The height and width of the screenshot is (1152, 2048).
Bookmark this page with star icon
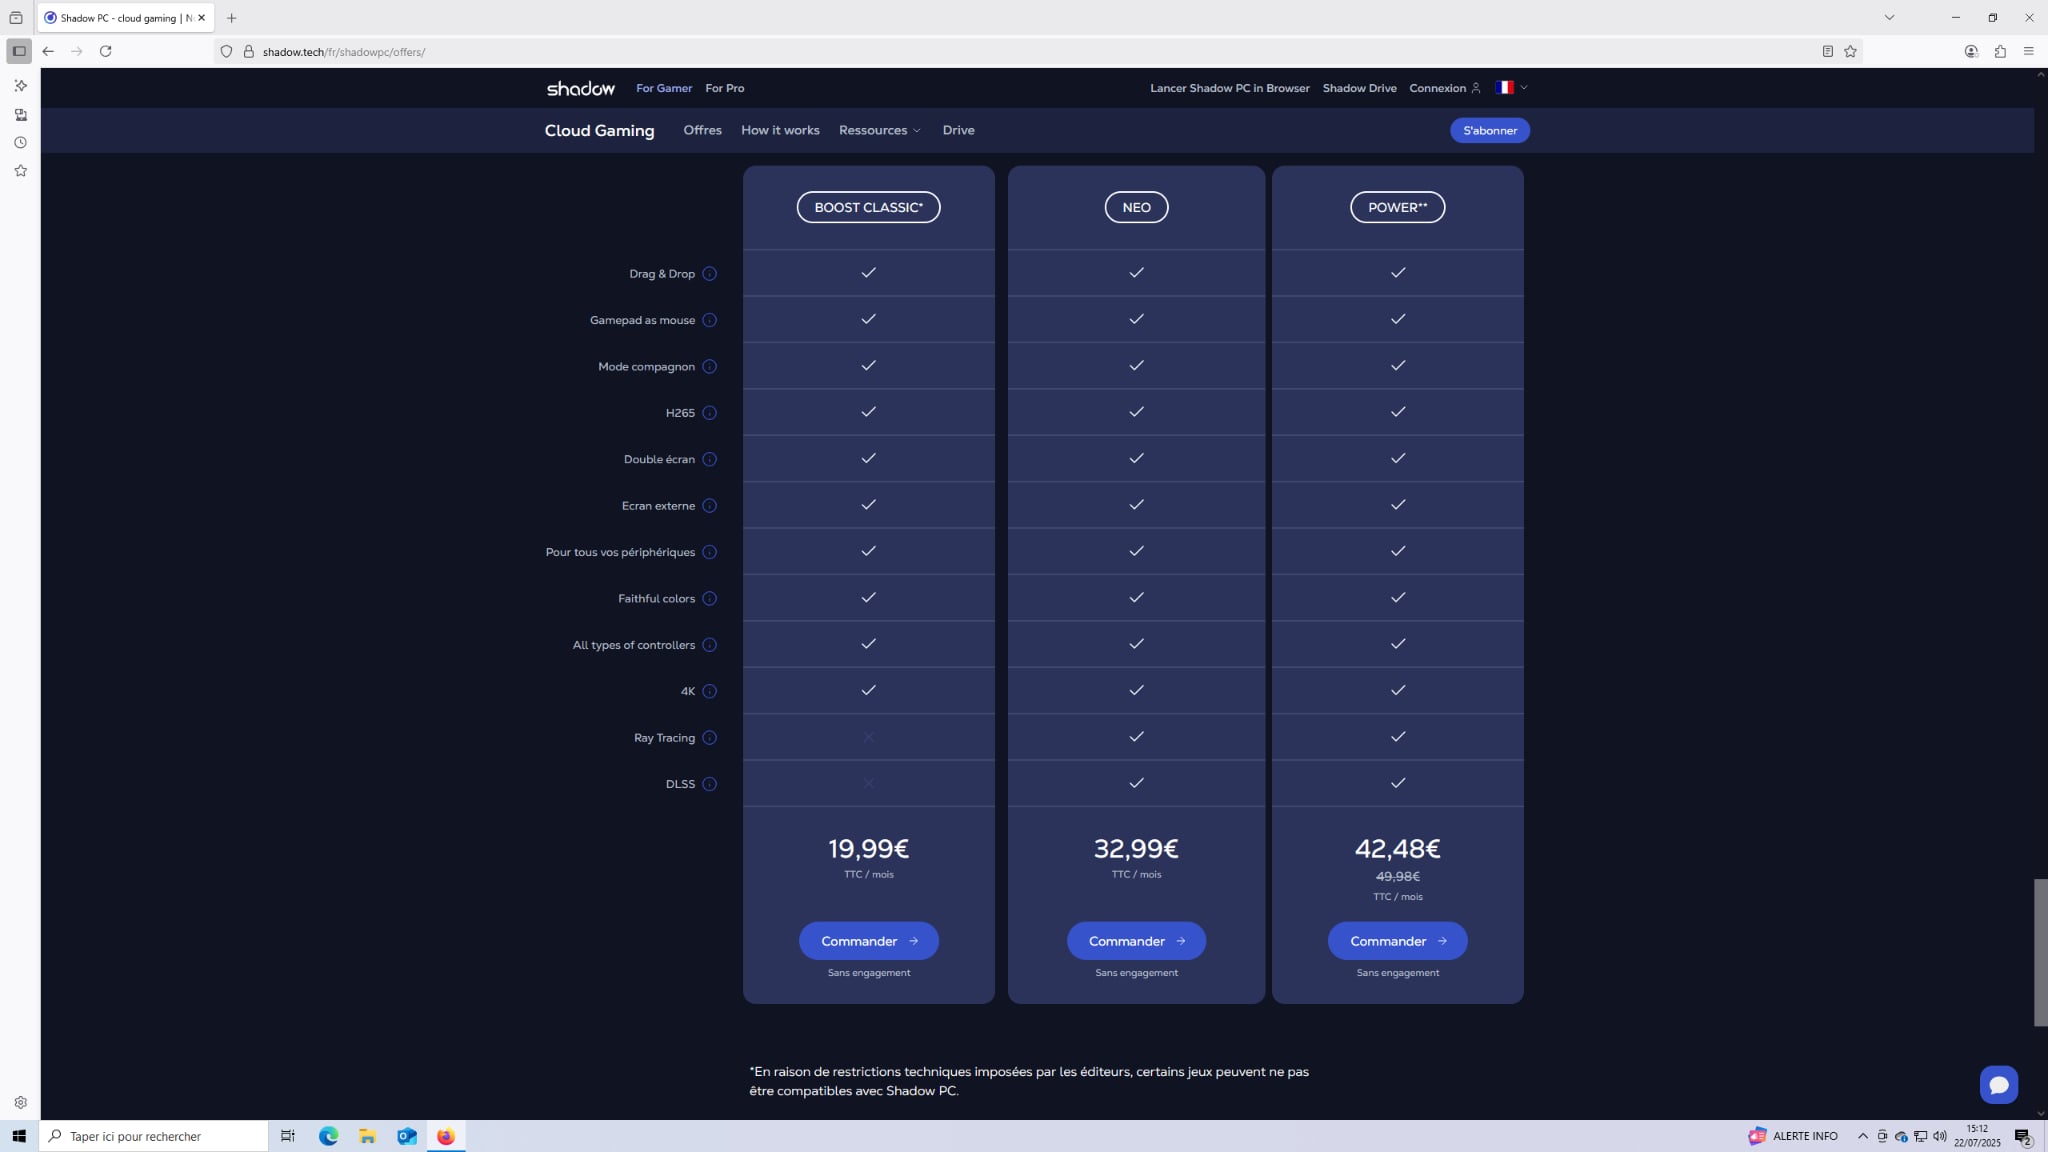pyautogui.click(x=1850, y=52)
